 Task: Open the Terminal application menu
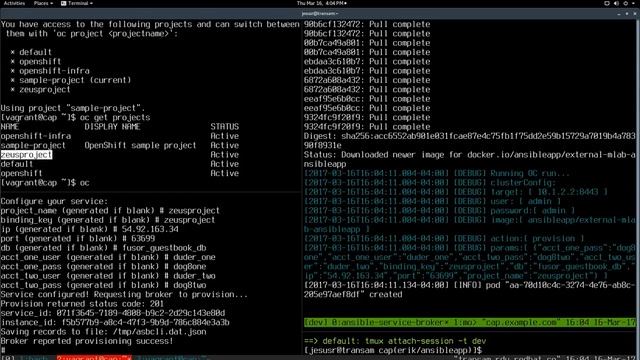point(77,3)
